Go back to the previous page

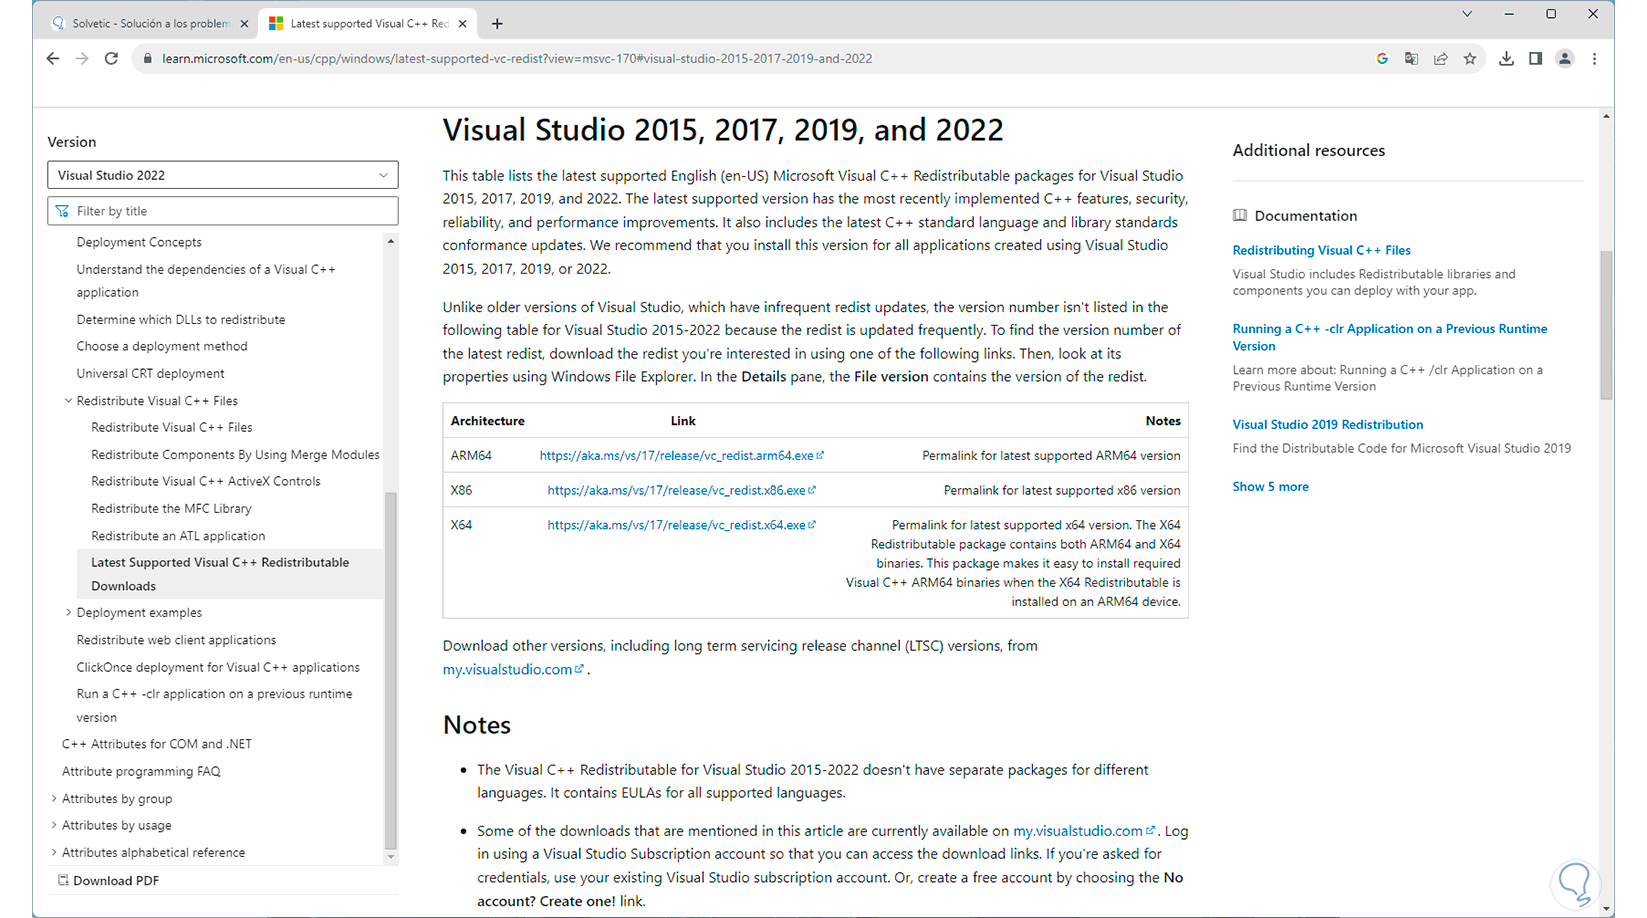pyautogui.click(x=53, y=59)
